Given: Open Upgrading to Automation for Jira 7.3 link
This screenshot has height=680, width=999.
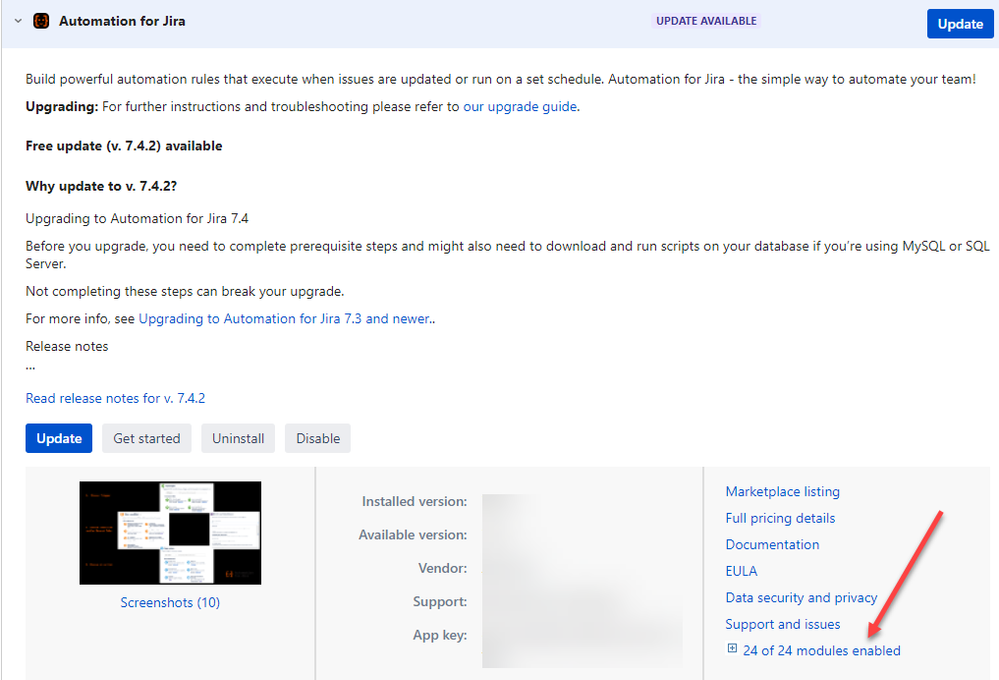Looking at the screenshot, I should pyautogui.click(x=284, y=319).
